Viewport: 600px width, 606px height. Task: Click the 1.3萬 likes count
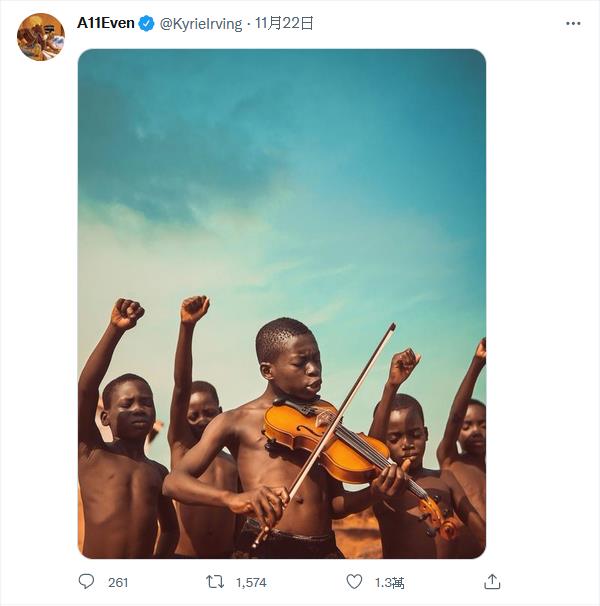pos(390,582)
